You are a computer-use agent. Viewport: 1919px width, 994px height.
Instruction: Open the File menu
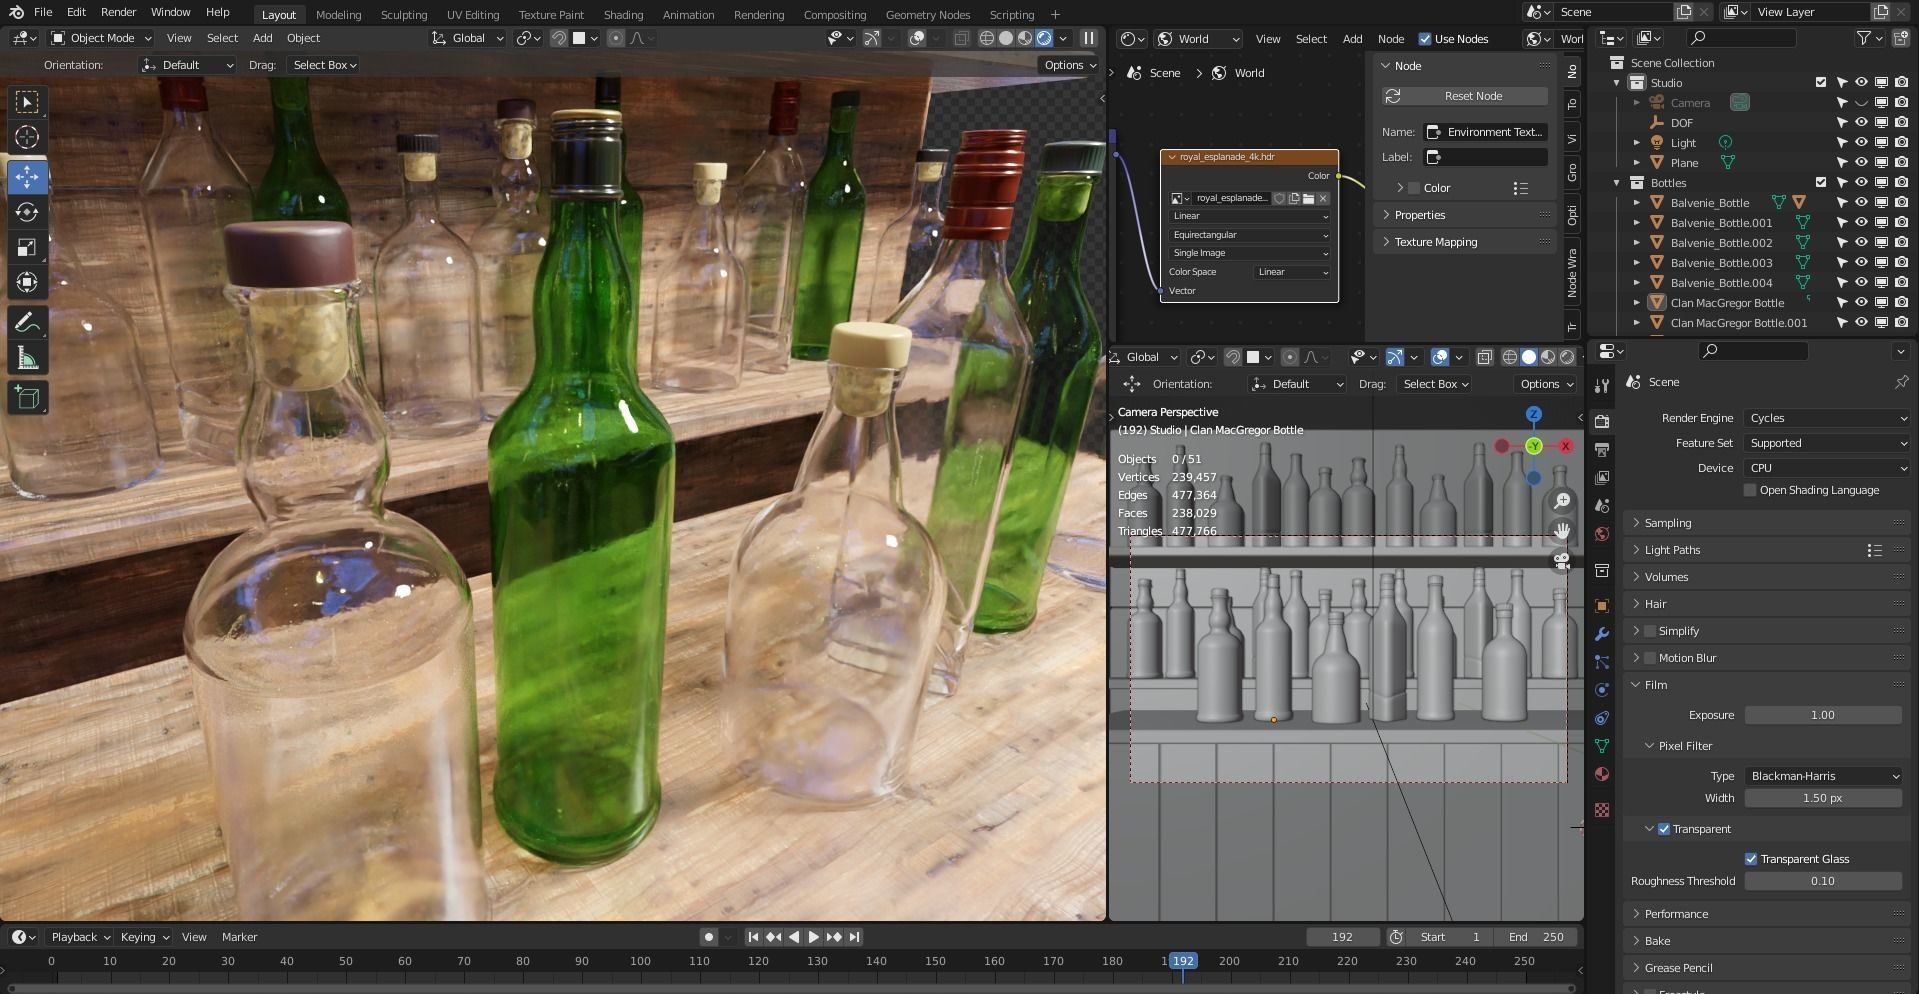click(x=43, y=13)
